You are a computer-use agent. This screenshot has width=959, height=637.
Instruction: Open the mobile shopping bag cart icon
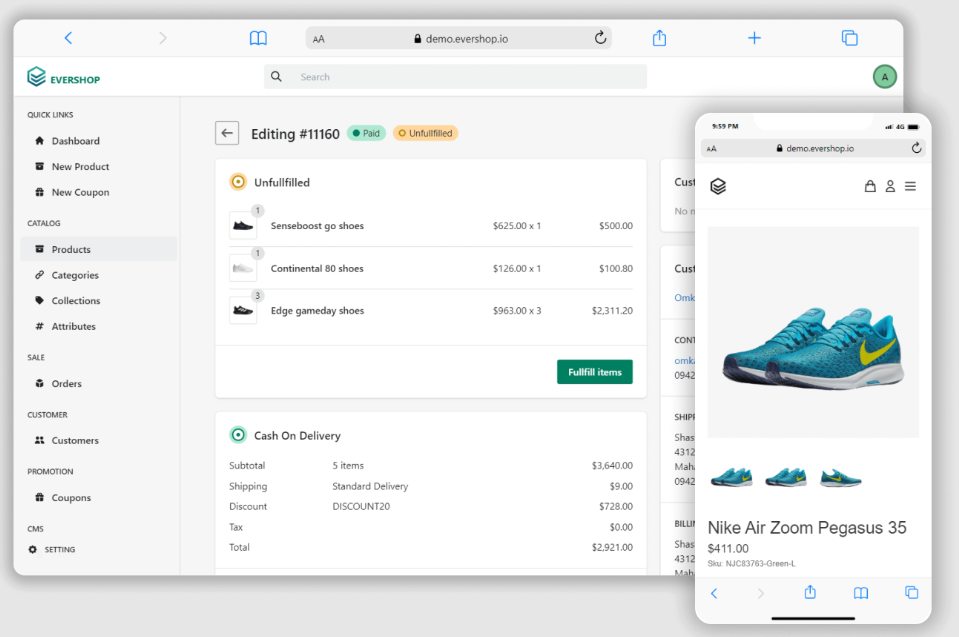point(870,186)
